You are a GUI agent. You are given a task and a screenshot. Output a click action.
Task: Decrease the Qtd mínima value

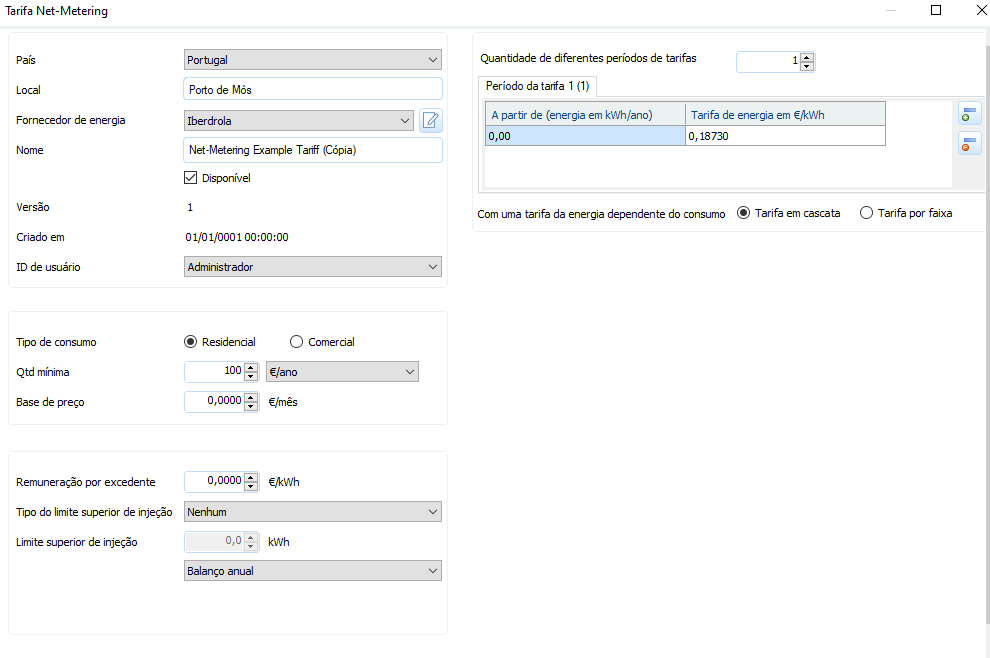[250, 377]
